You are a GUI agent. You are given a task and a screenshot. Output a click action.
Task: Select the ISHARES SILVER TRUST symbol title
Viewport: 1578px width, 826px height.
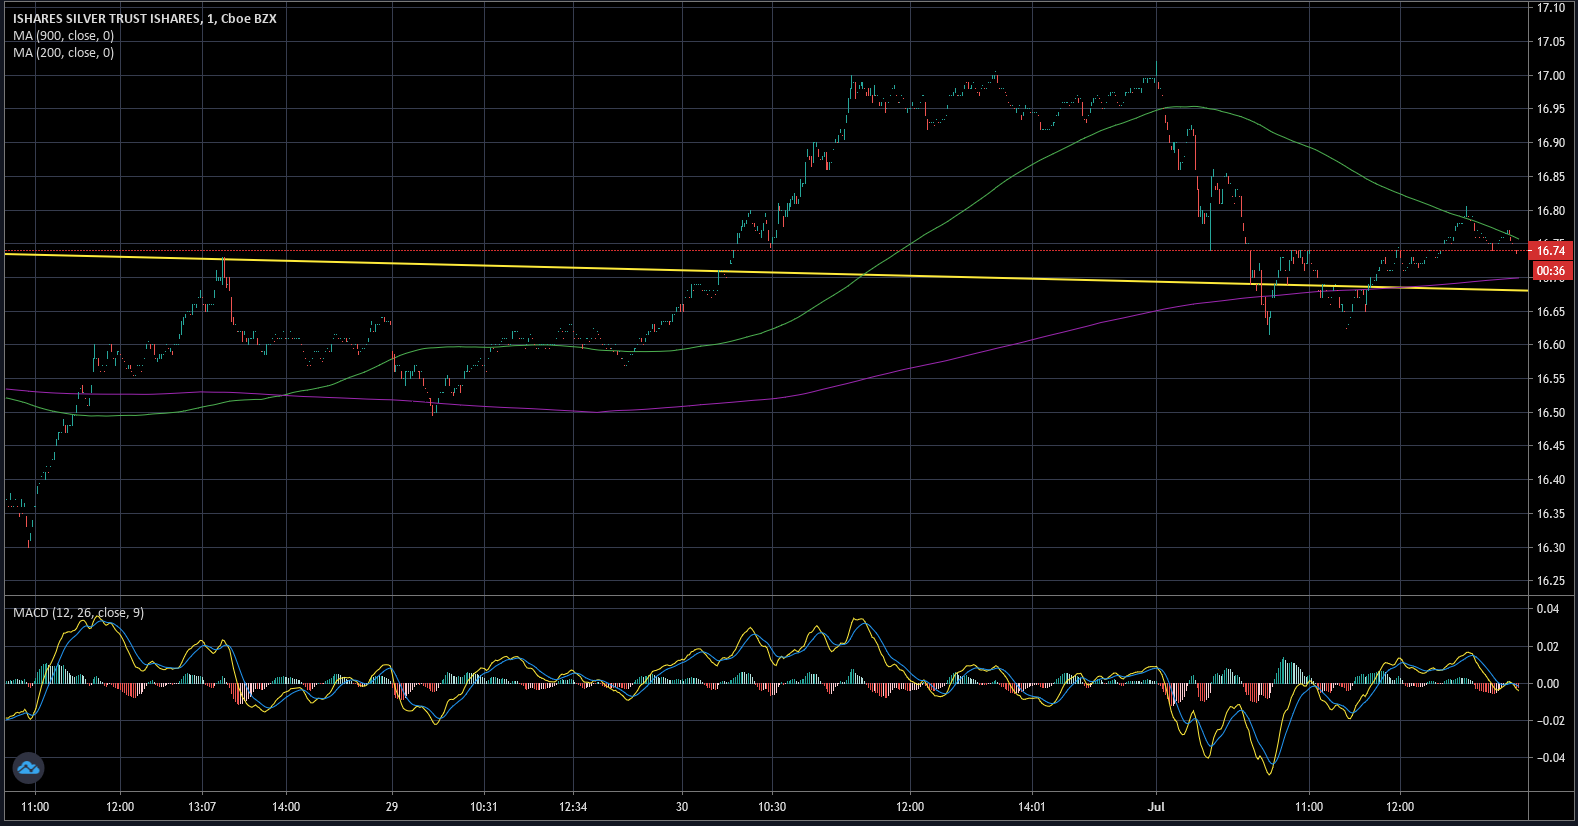(145, 19)
